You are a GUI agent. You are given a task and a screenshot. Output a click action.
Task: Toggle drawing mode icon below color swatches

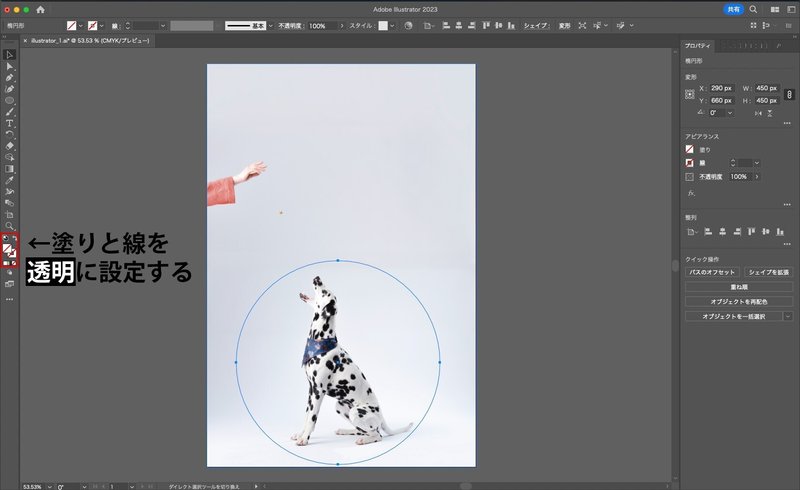9,273
